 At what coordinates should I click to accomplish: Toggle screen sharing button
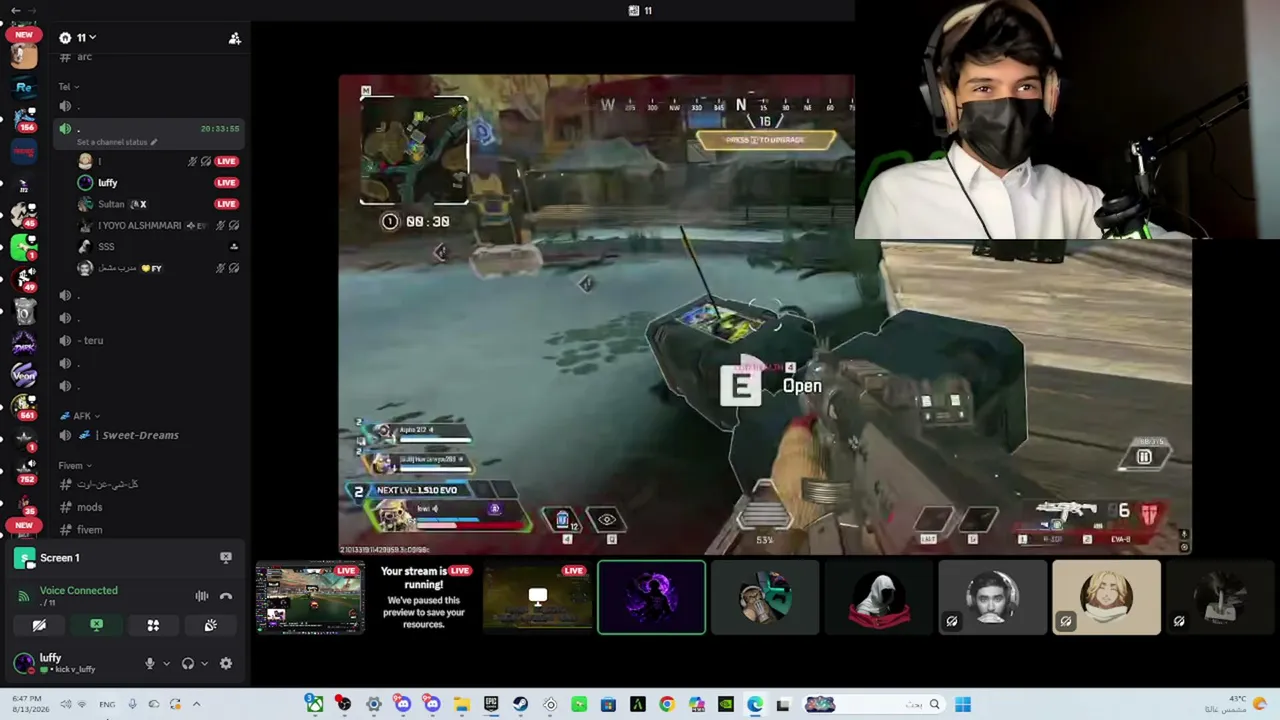point(96,625)
